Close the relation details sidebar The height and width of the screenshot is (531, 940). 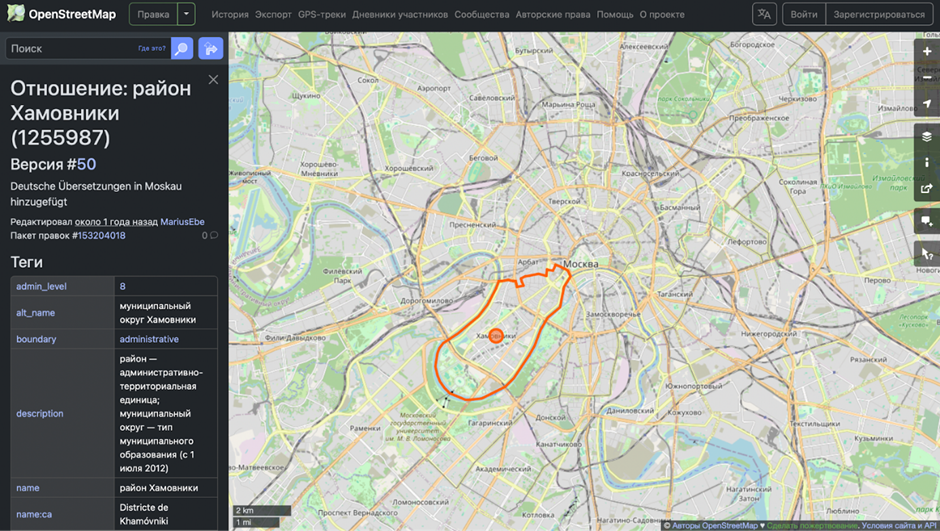(x=213, y=80)
